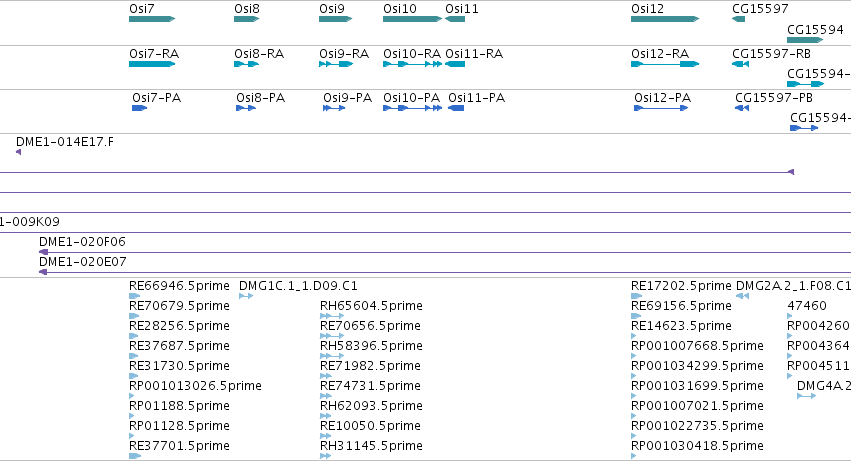Click the RE28256.5prime EST label
The width and height of the screenshot is (851, 461).
pyautogui.click(x=179, y=326)
